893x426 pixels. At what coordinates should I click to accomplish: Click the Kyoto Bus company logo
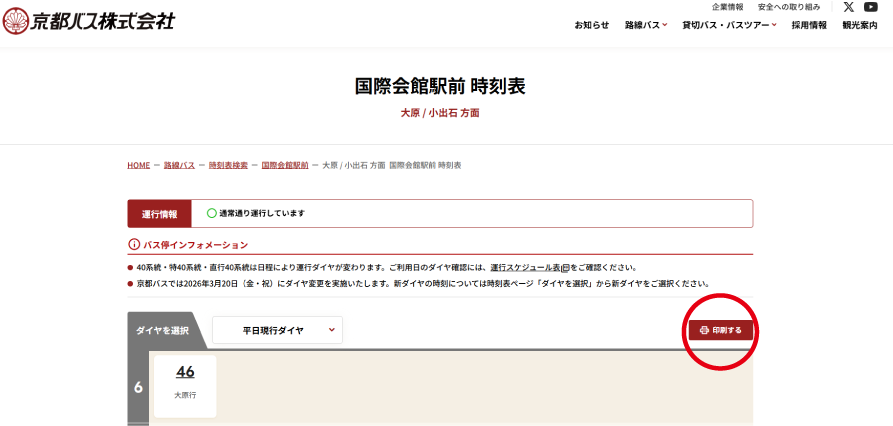pos(88,20)
